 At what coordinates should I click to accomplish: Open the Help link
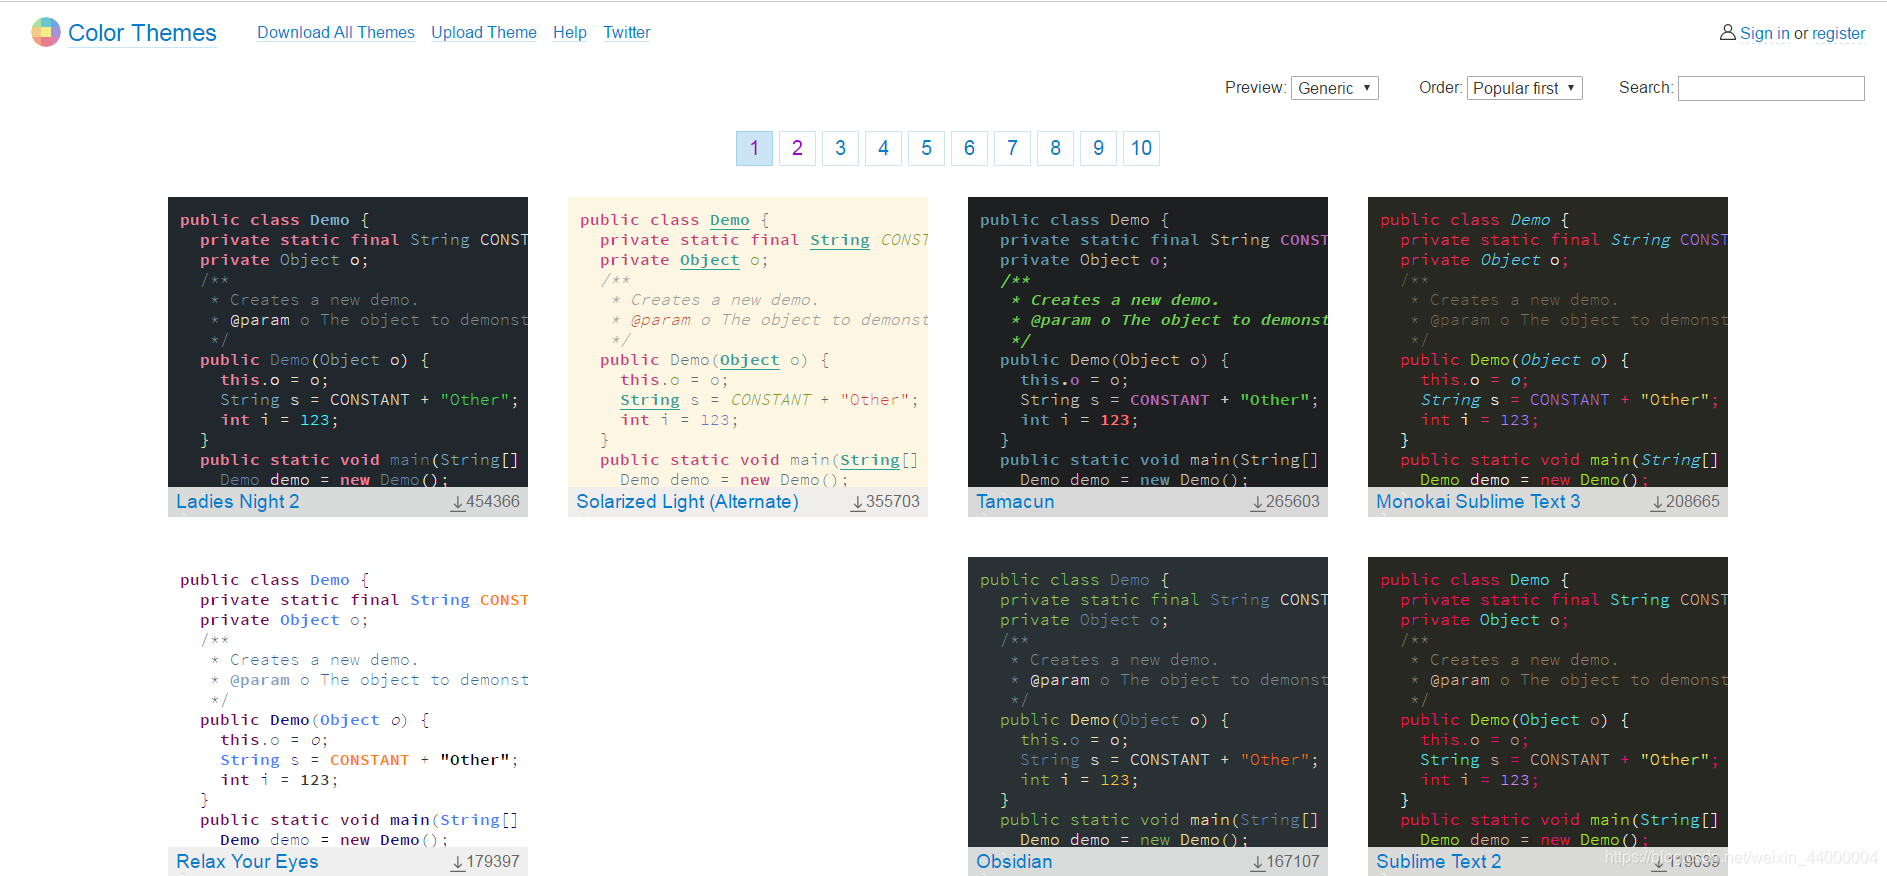pos(570,32)
